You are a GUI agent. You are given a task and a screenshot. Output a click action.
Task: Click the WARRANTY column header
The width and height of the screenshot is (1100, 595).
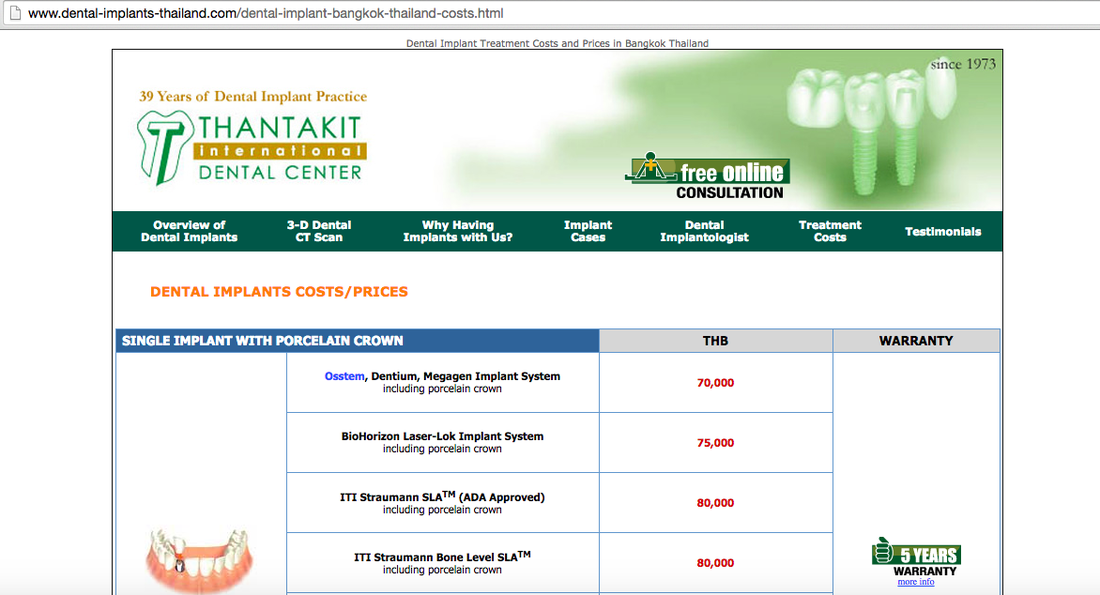point(915,341)
